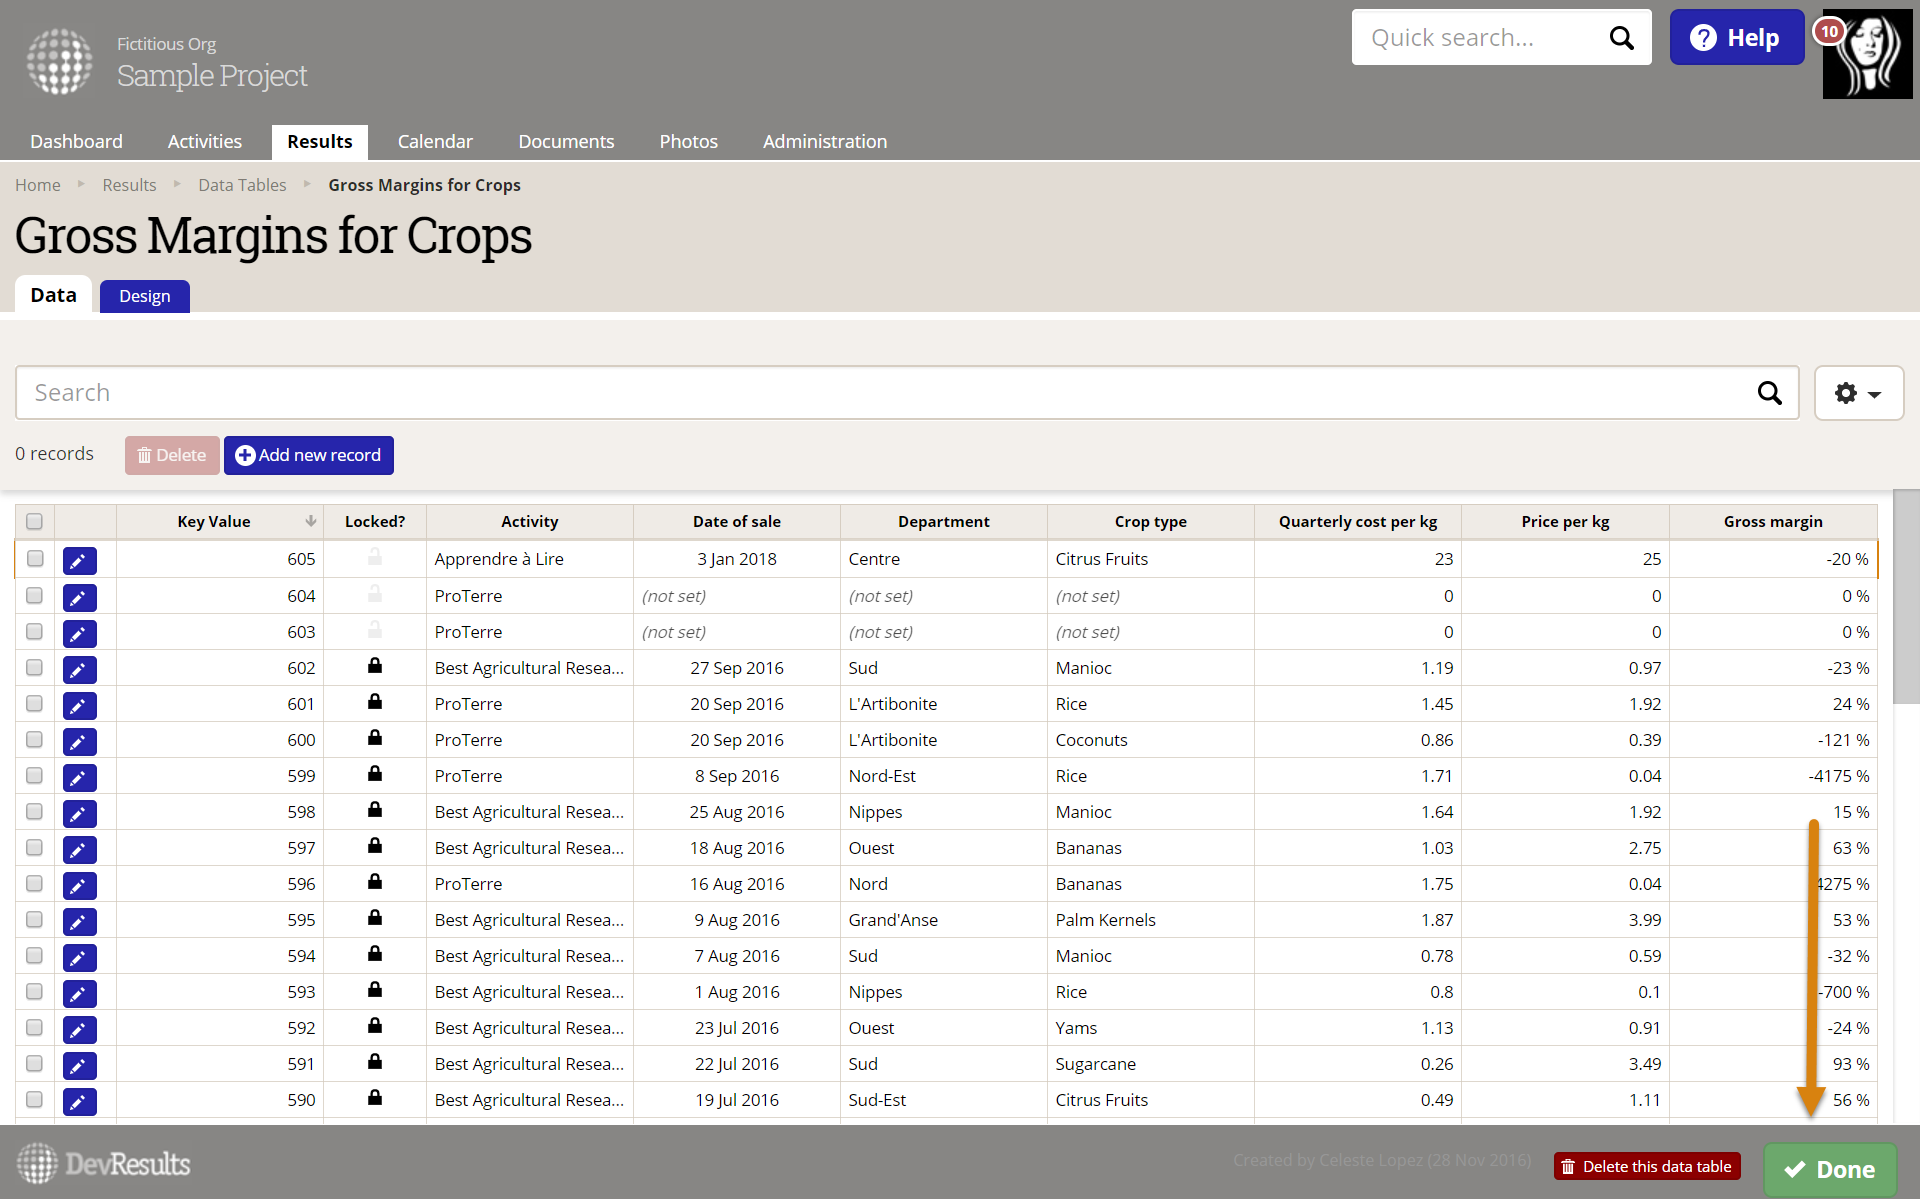Switch to the Design tab

coord(144,296)
